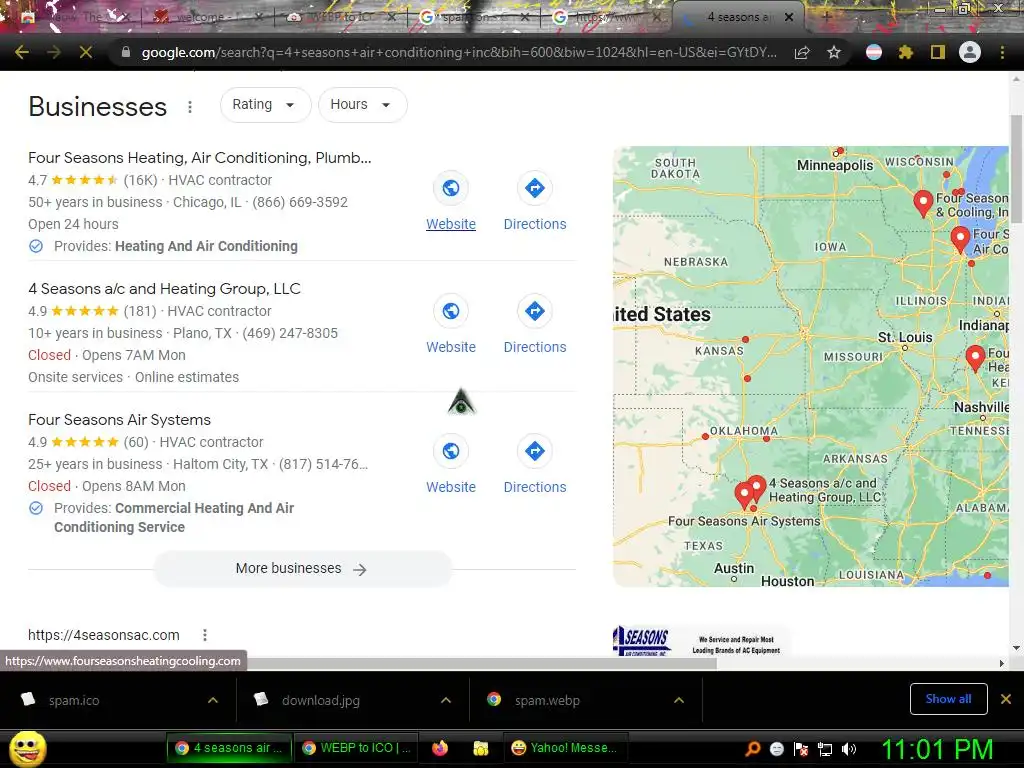The height and width of the screenshot is (768, 1024).
Task: Open Yahoo! Messenger from taskbar
Action: [x=565, y=748]
